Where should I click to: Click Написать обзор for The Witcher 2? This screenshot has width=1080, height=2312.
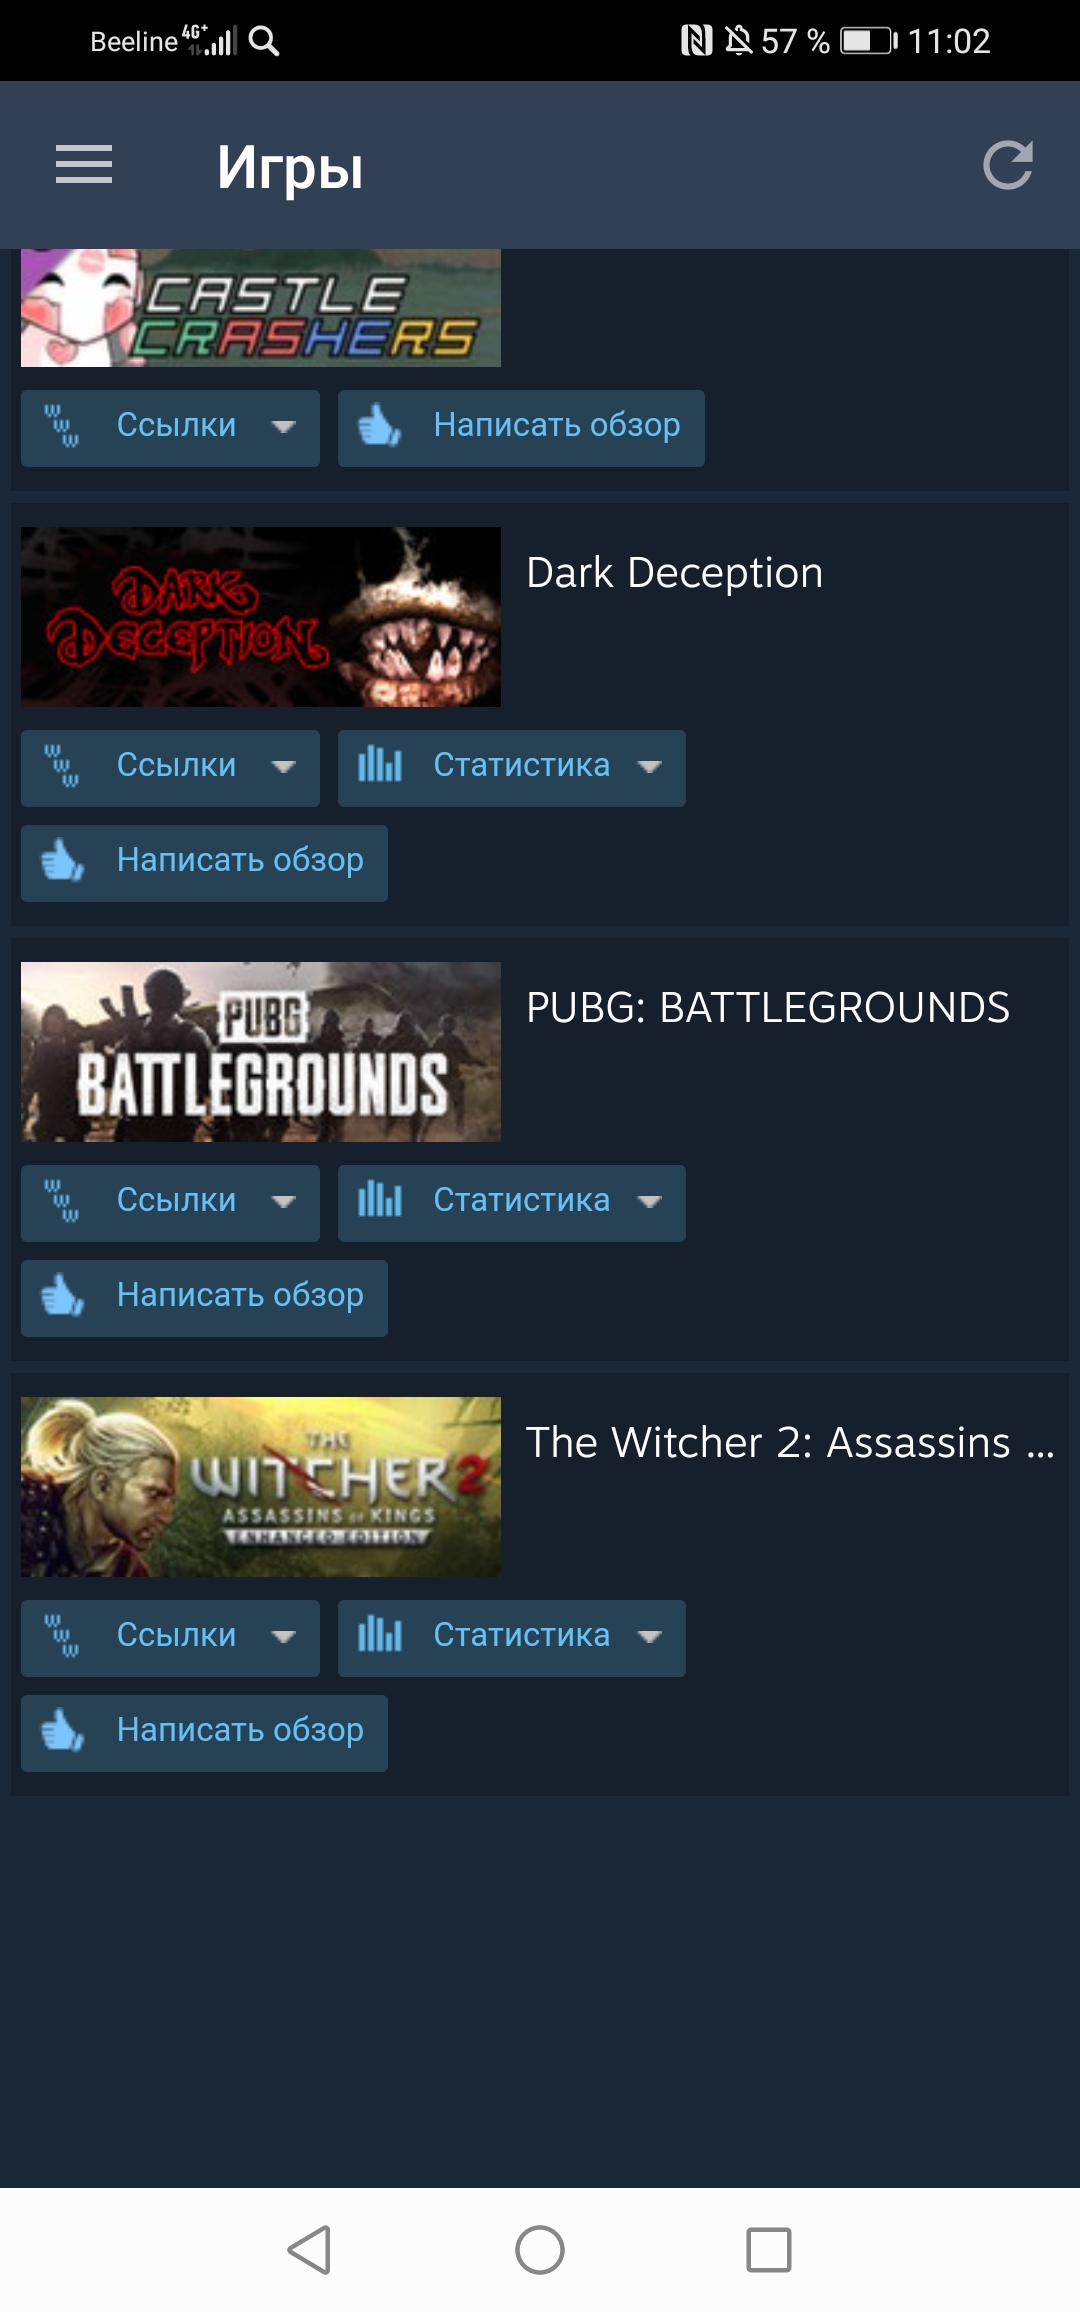click(204, 1733)
